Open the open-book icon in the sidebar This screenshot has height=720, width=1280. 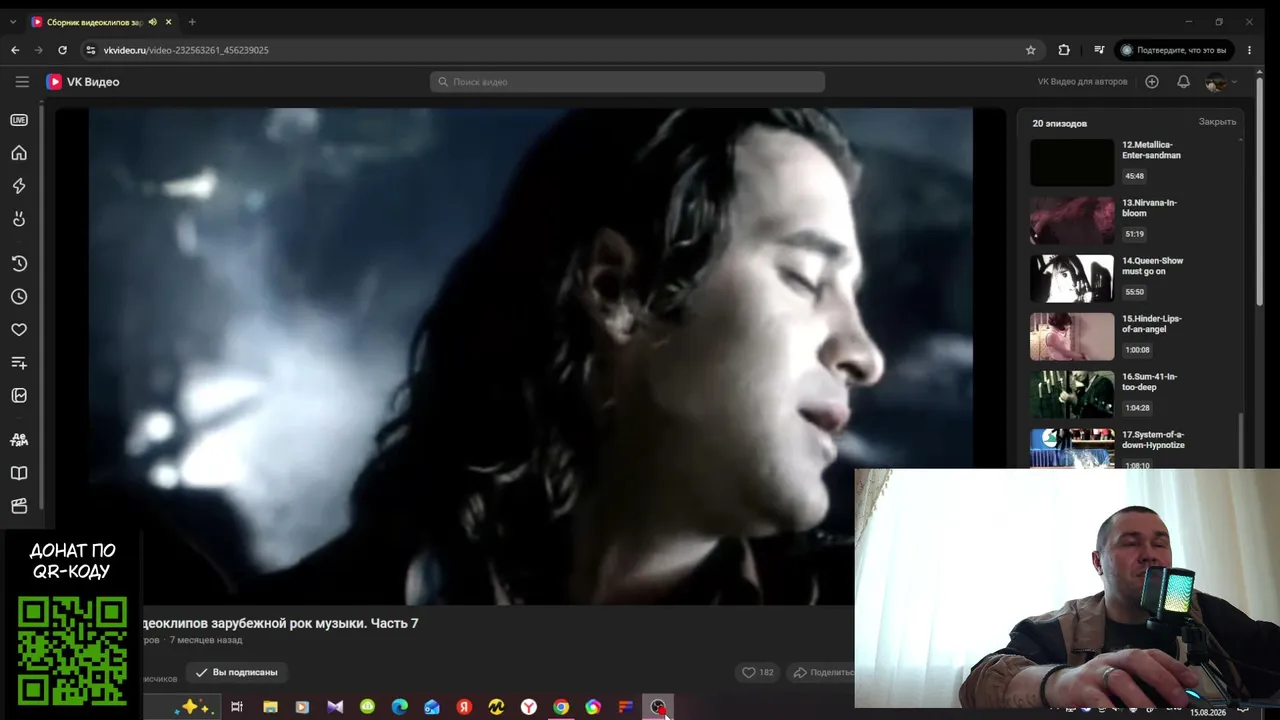click(x=19, y=473)
